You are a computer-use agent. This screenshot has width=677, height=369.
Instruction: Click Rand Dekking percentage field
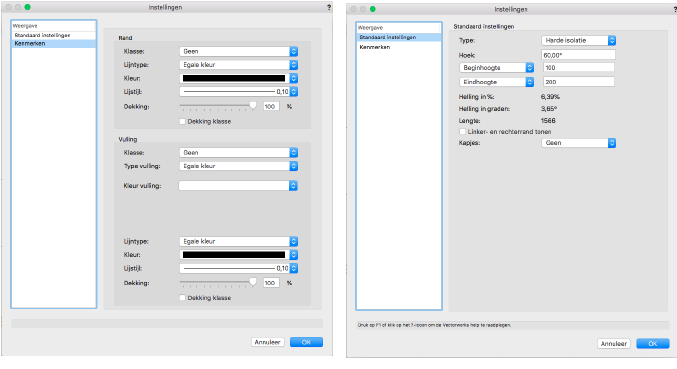271,106
